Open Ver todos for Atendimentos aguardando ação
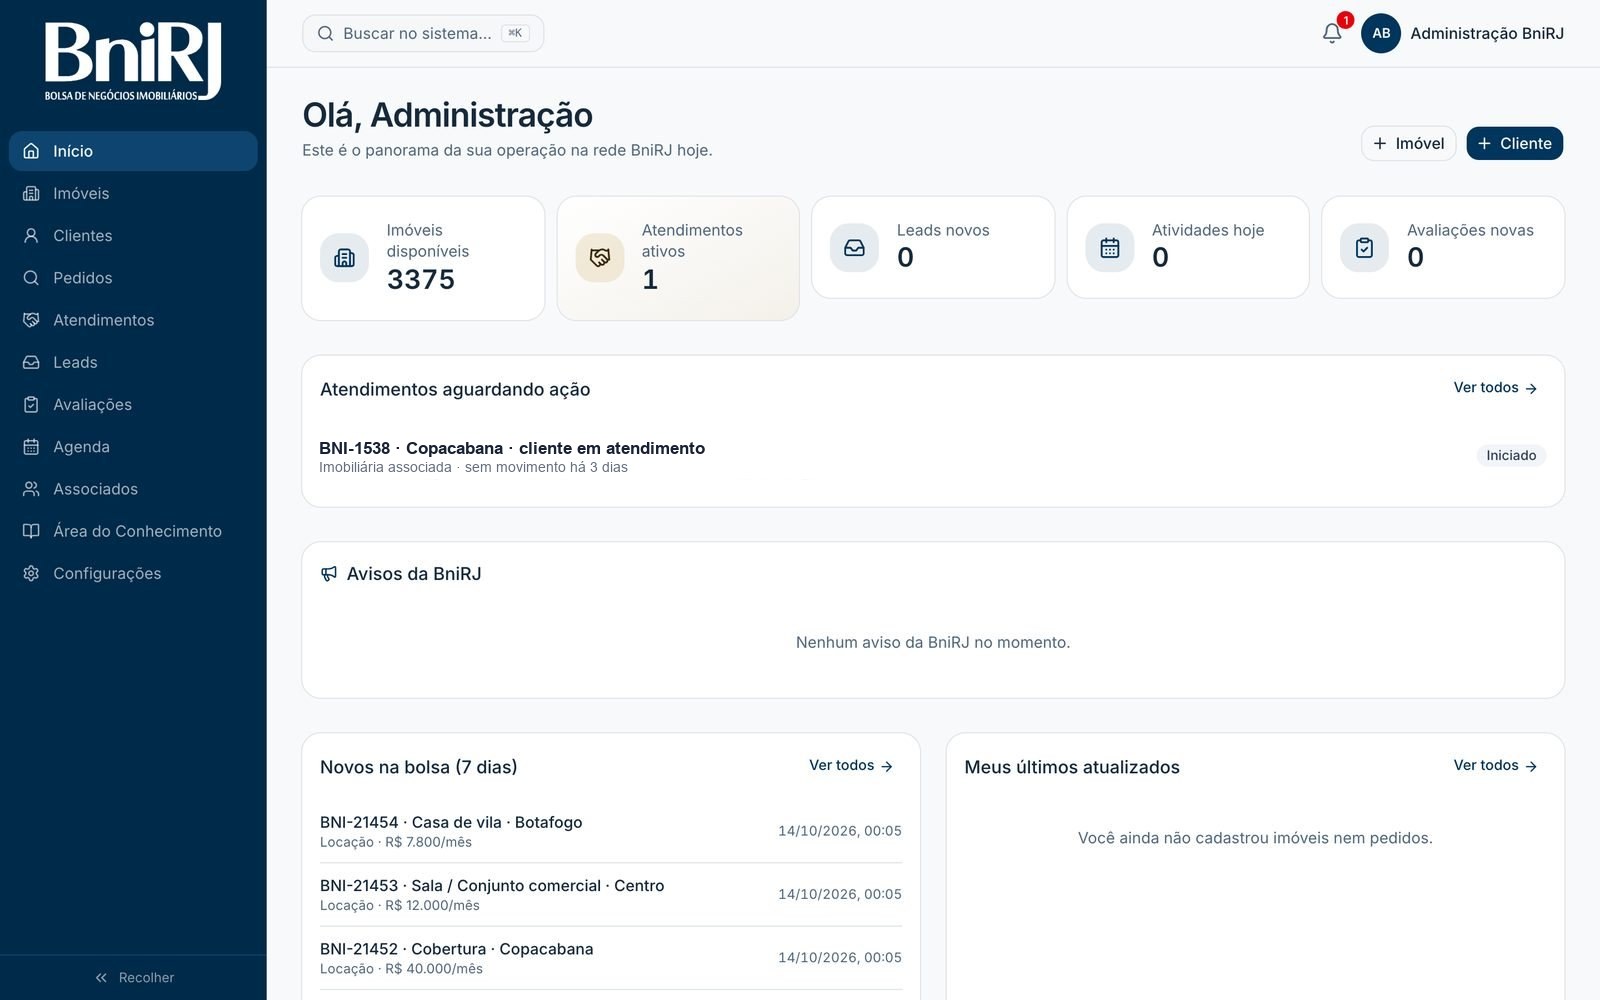1600x1000 pixels. pyautogui.click(x=1495, y=388)
